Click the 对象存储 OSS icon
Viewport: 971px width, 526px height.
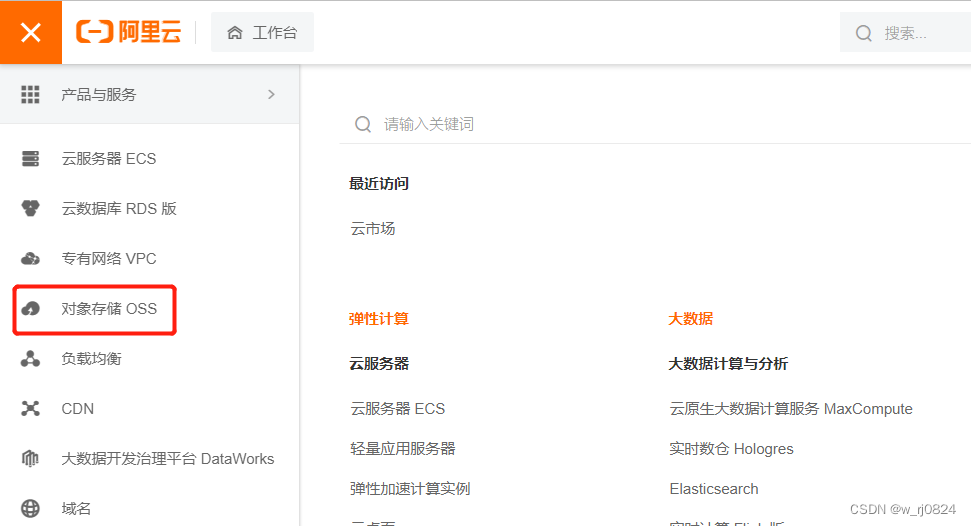[x=30, y=309]
